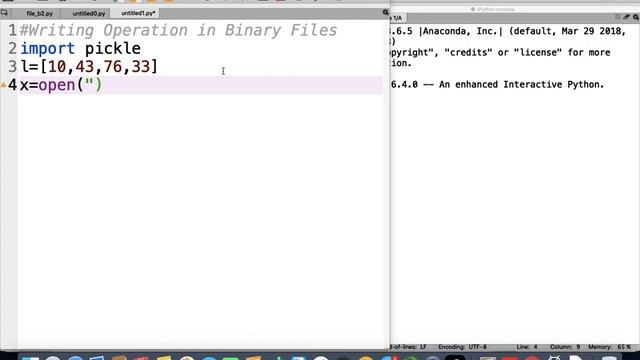The width and height of the screenshot is (640, 360).
Task: Click the Encoding: UTF-8 status entry
Action: pyautogui.click(x=462, y=347)
